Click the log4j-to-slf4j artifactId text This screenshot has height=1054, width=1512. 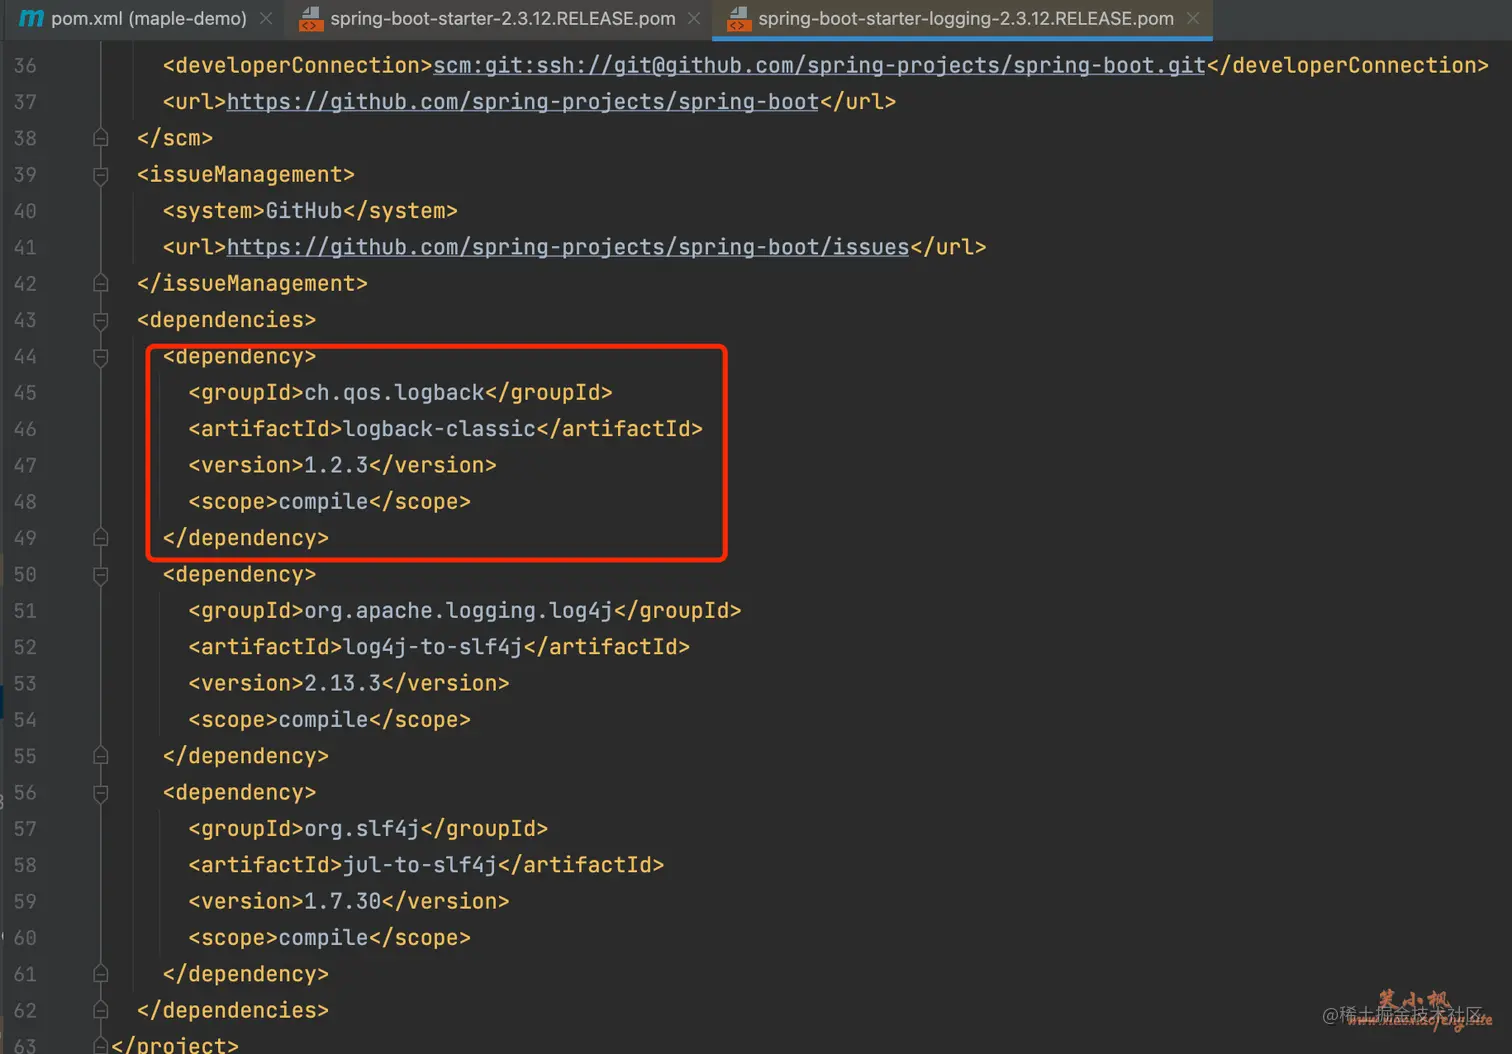pos(433,647)
